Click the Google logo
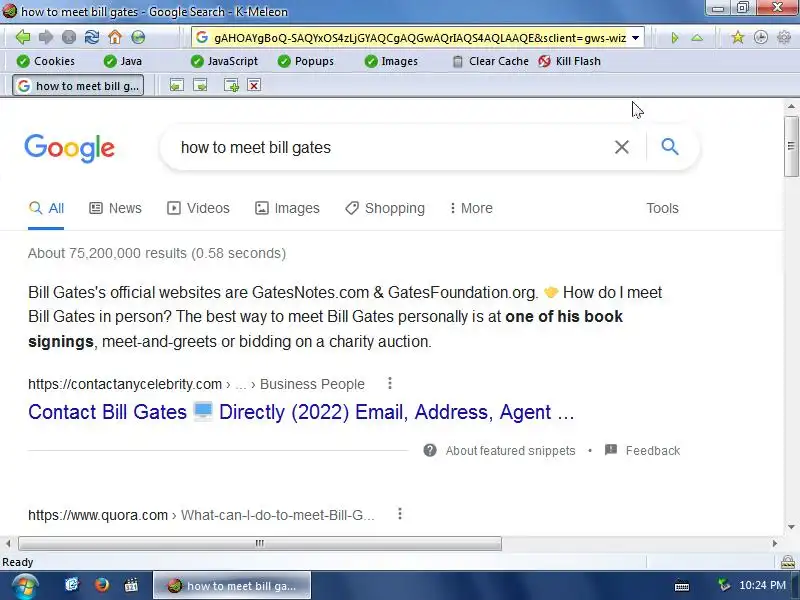The height and width of the screenshot is (600, 800). pos(69,148)
